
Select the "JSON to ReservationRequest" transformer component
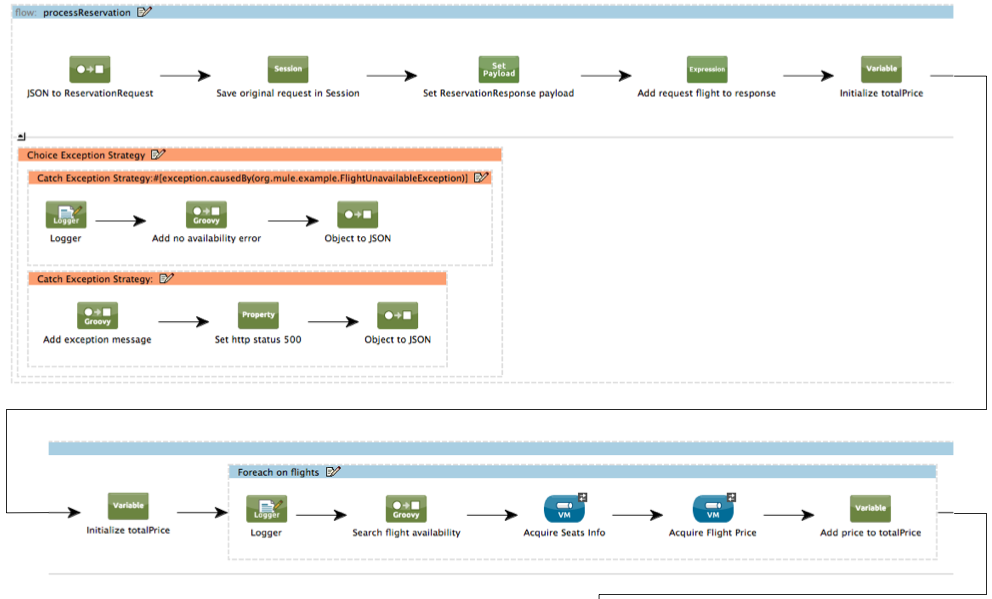click(x=88, y=68)
